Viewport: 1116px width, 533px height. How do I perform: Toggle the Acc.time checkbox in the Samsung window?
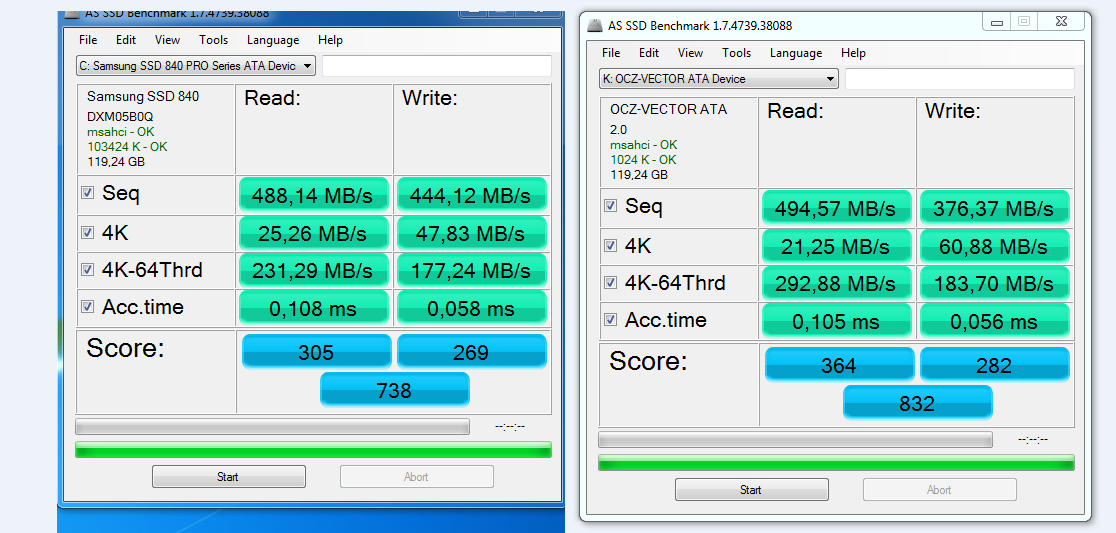coord(88,307)
